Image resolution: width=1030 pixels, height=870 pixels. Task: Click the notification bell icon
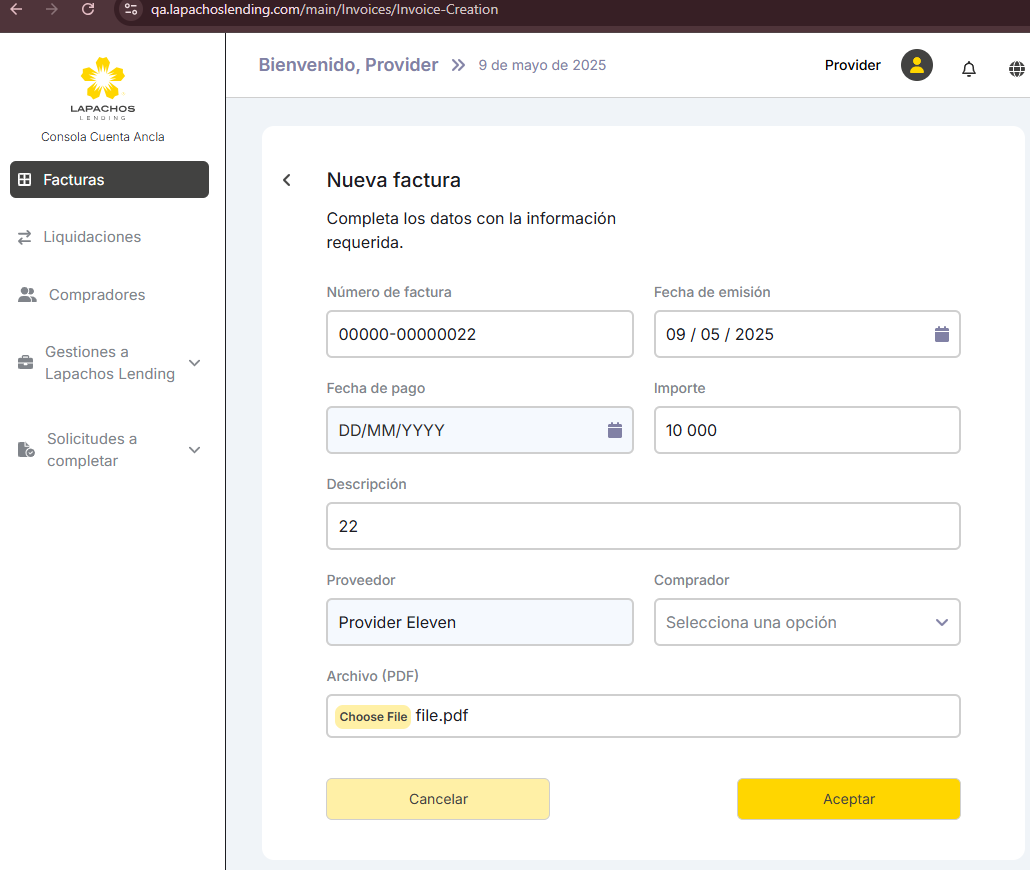click(968, 69)
